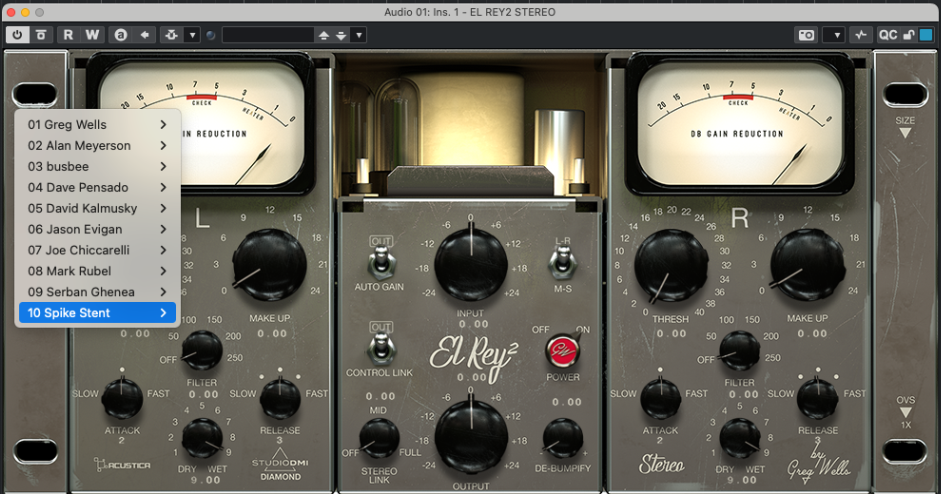Click the INPUT value 0.00 readout
This screenshot has width=941, height=494.
473,324
